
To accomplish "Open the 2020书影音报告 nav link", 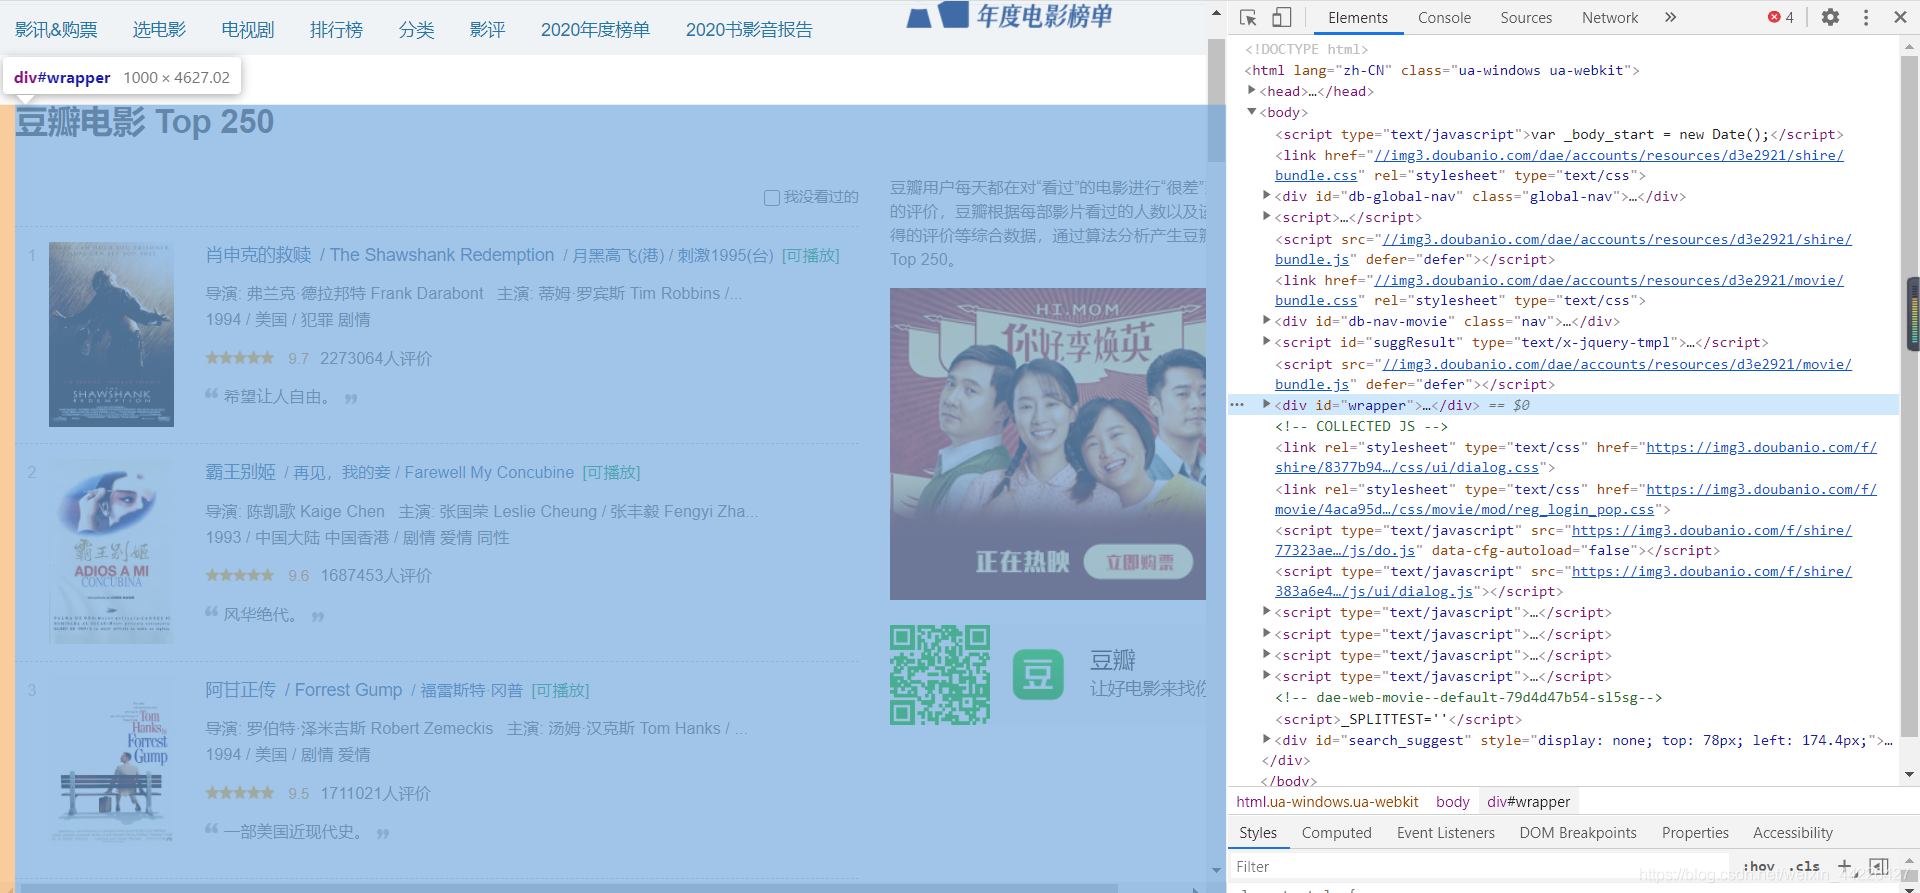I will (749, 30).
